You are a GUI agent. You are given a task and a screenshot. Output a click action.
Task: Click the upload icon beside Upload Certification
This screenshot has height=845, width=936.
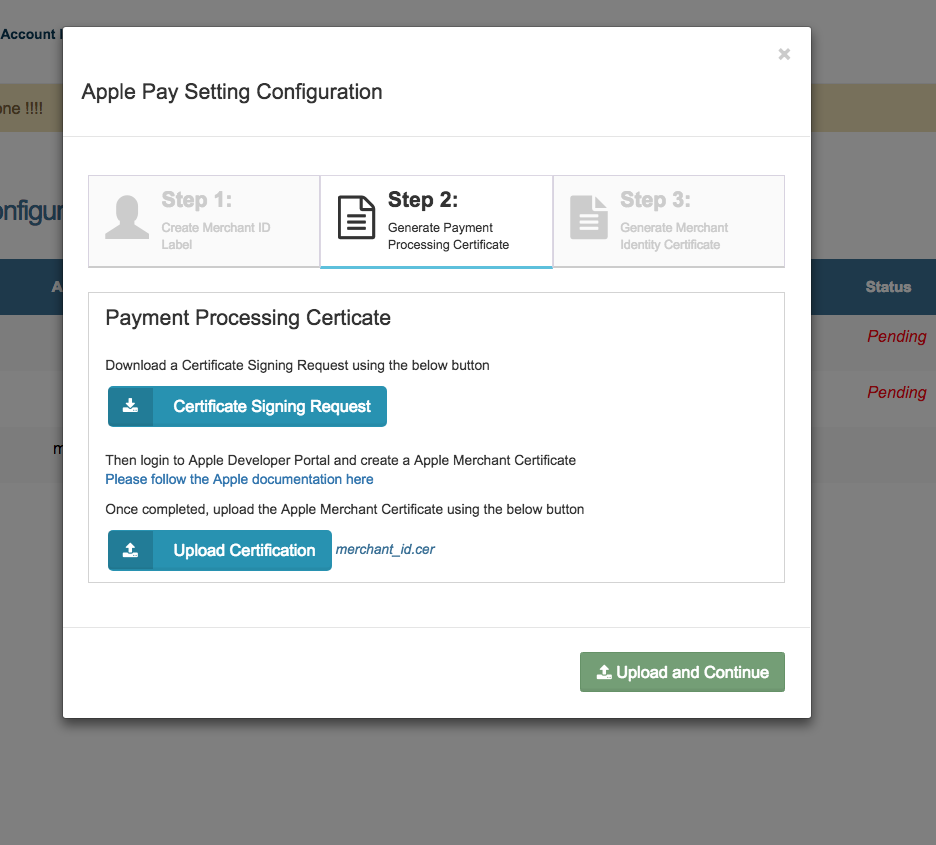click(131, 550)
